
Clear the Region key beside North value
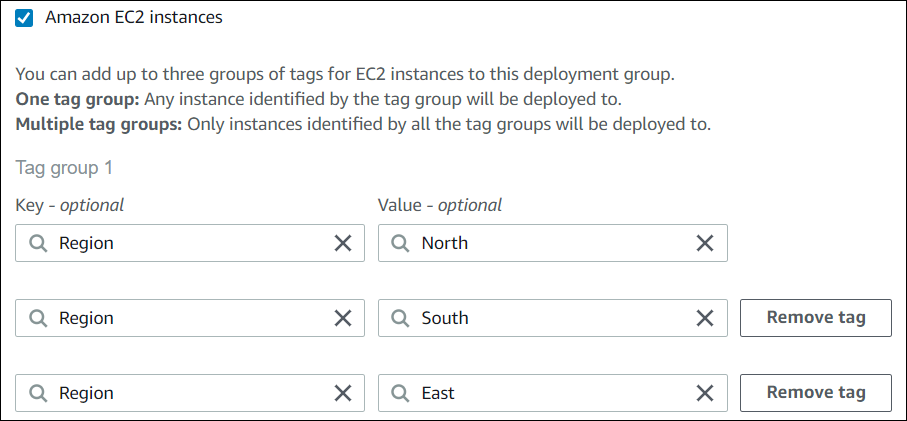click(342, 243)
